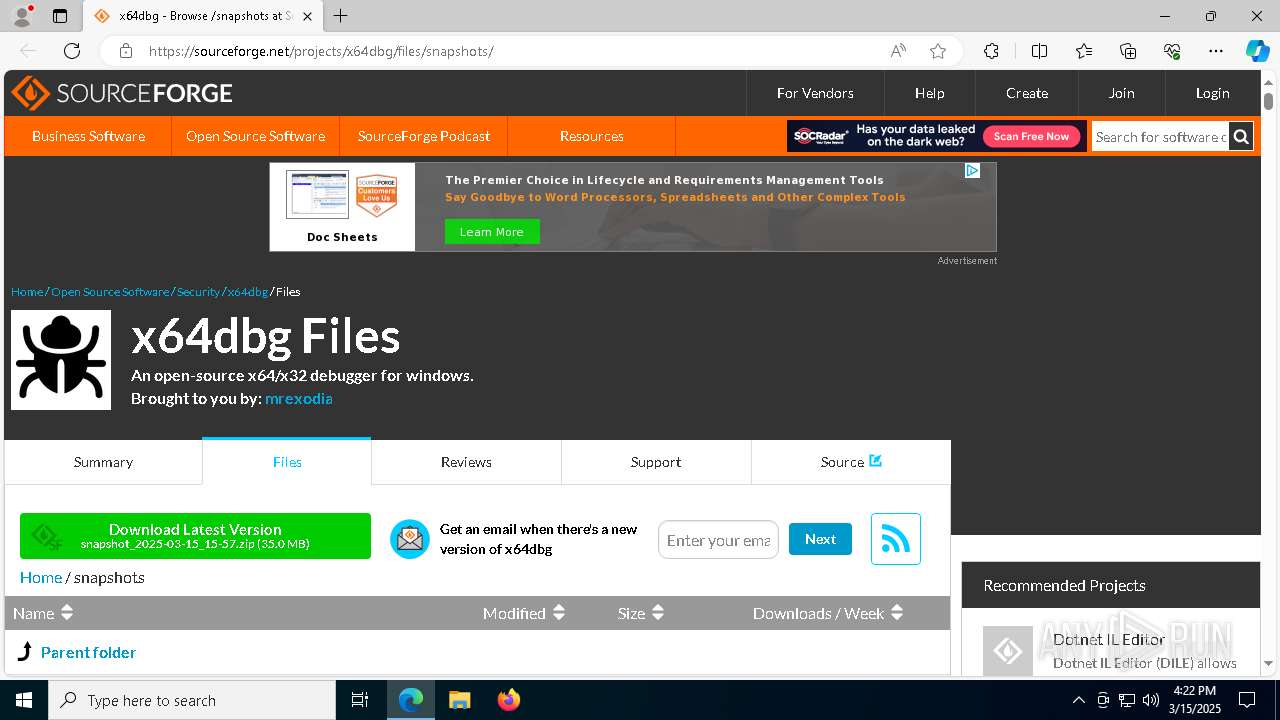Switch to the Files tab

tap(287, 462)
